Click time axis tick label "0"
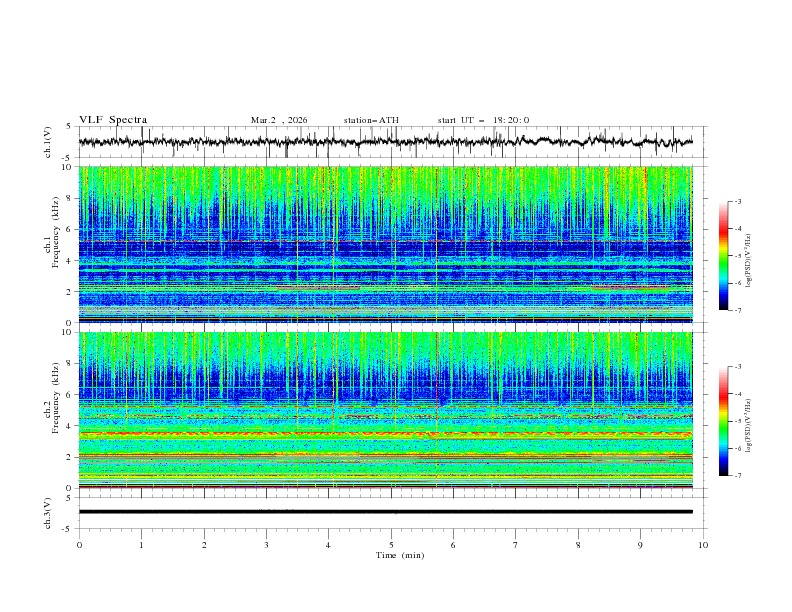 click(x=79, y=545)
